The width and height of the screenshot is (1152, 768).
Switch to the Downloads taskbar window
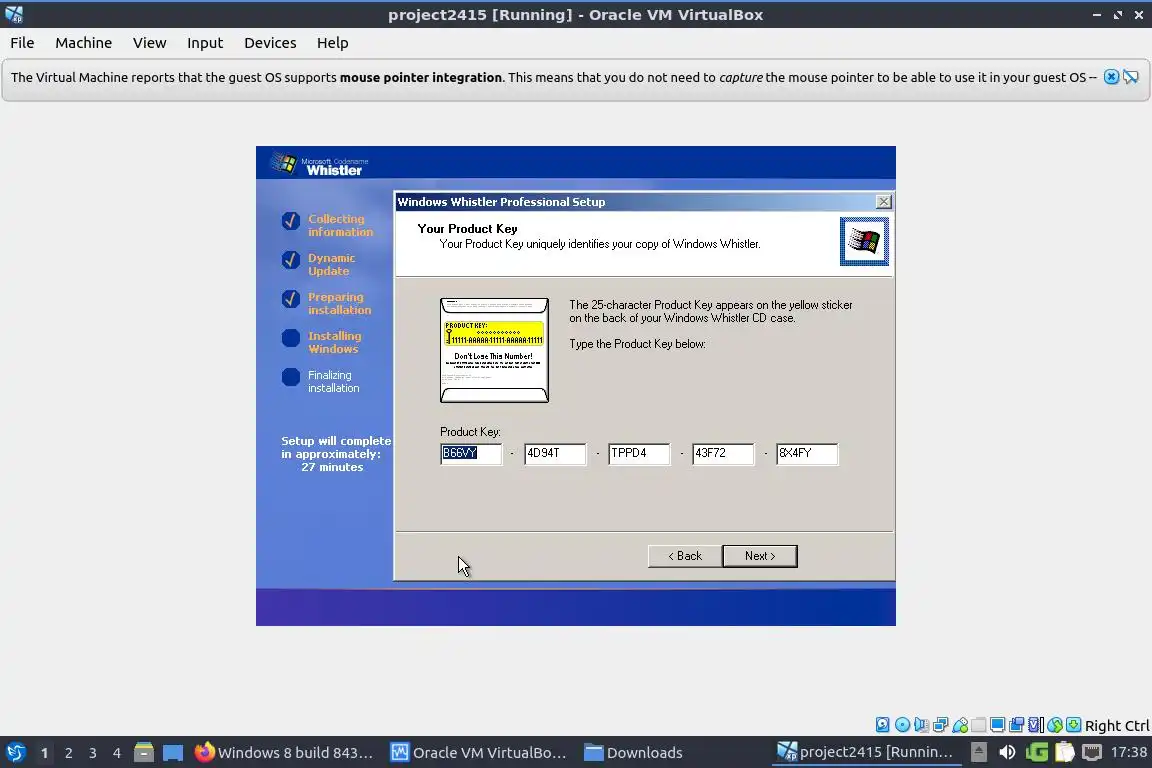[x=634, y=753]
